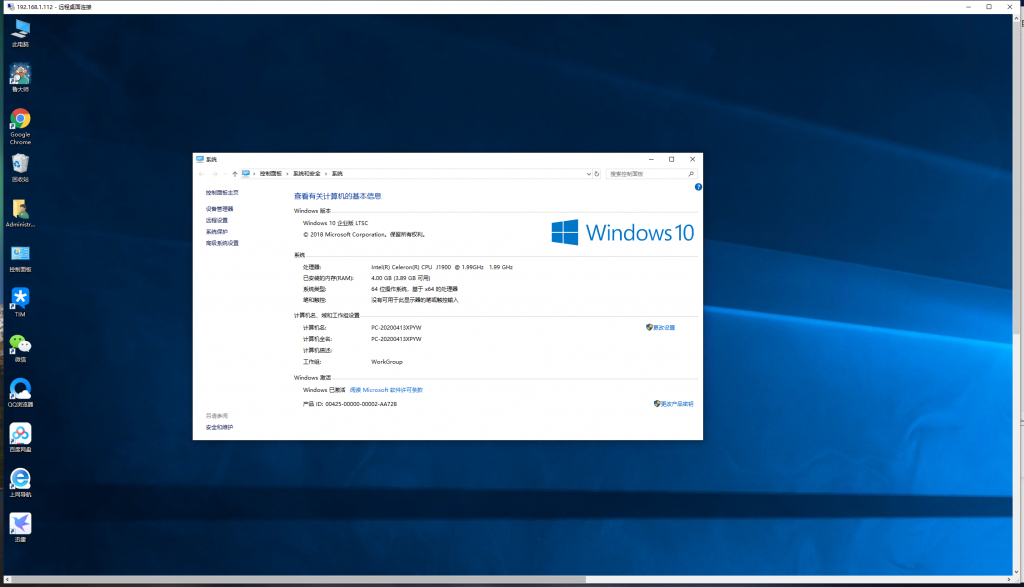Go up one level in Control Panel
Image resolution: width=1024 pixels, height=587 pixels.
(234, 174)
